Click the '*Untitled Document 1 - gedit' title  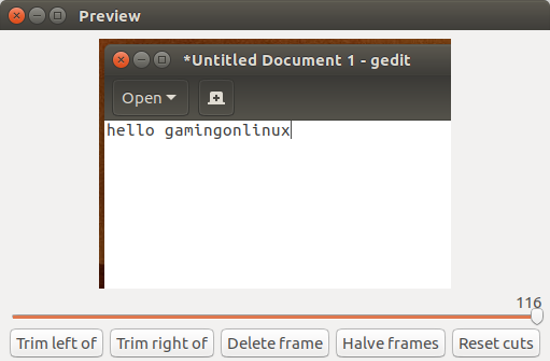297,60
